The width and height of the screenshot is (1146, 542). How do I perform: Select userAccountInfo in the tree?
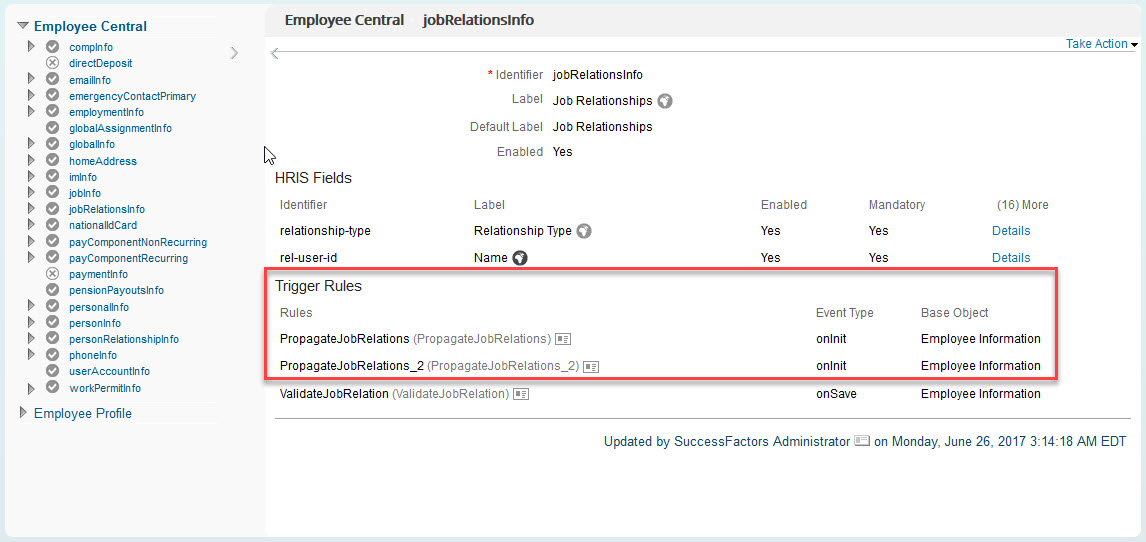click(x=110, y=372)
